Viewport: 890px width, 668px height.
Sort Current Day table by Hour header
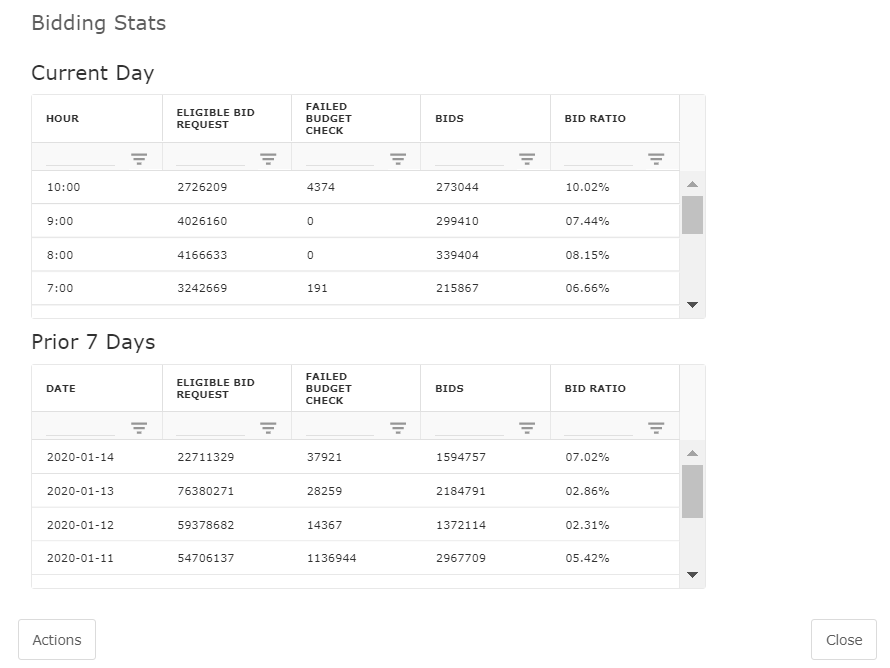click(x=63, y=119)
